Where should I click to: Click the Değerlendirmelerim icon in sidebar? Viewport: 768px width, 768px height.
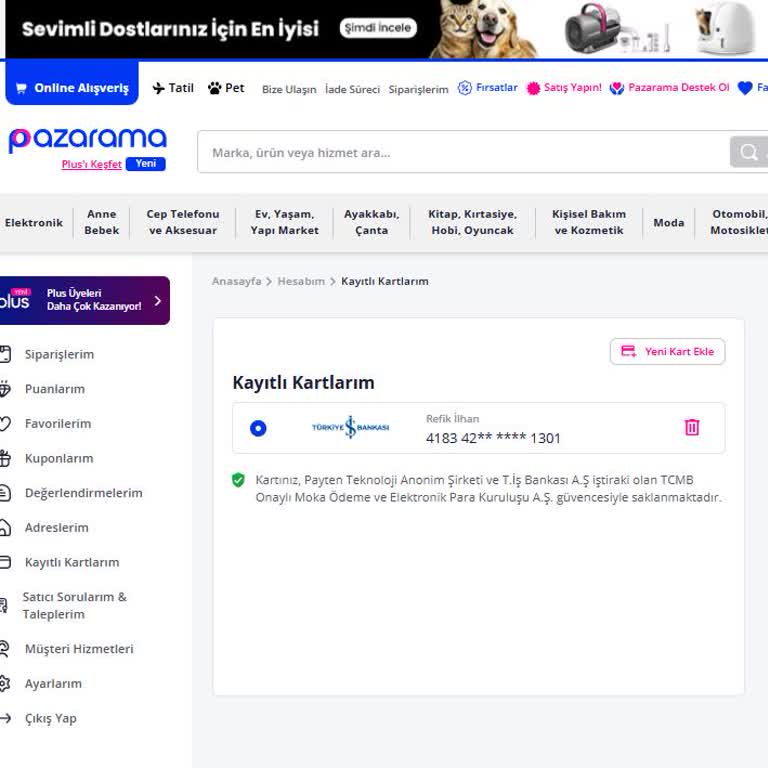[5, 493]
